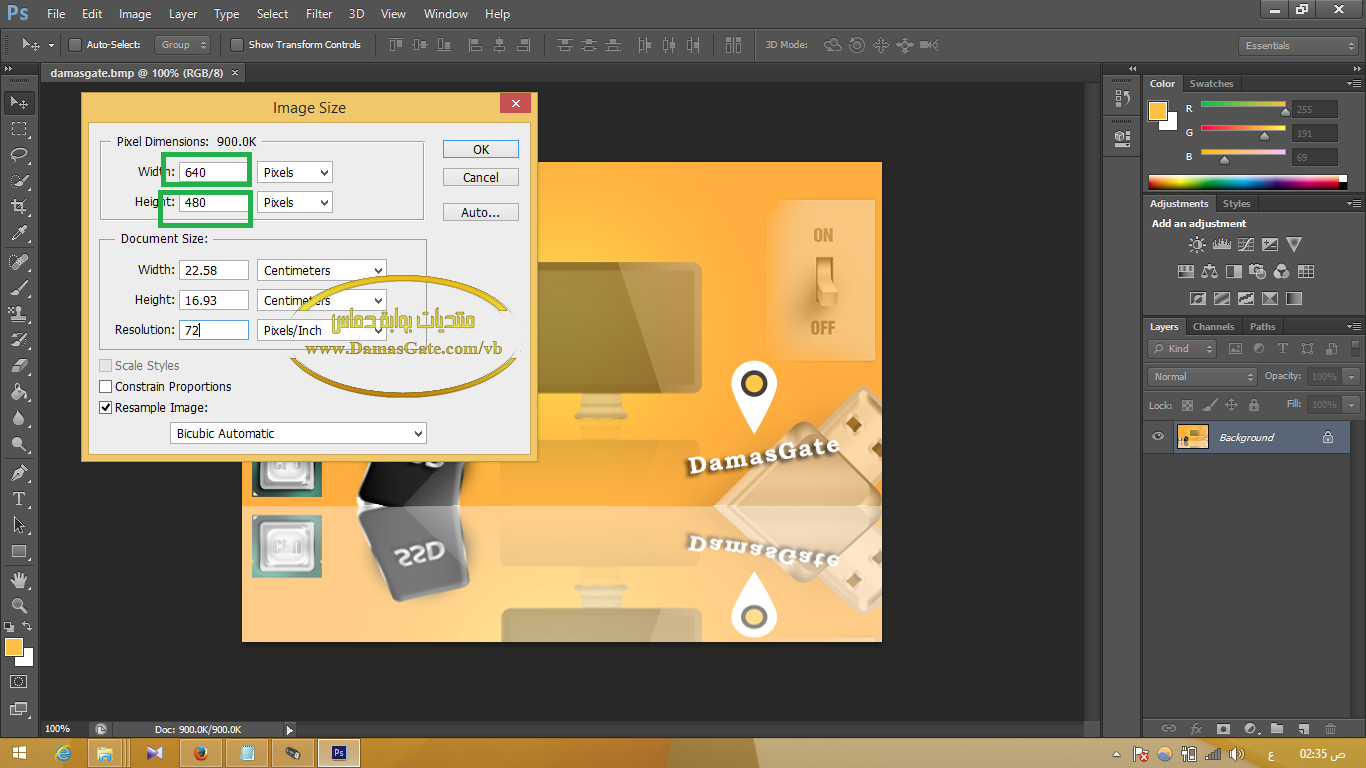1366x768 pixels.
Task: Click OK in Image Size dialog
Action: (x=481, y=149)
